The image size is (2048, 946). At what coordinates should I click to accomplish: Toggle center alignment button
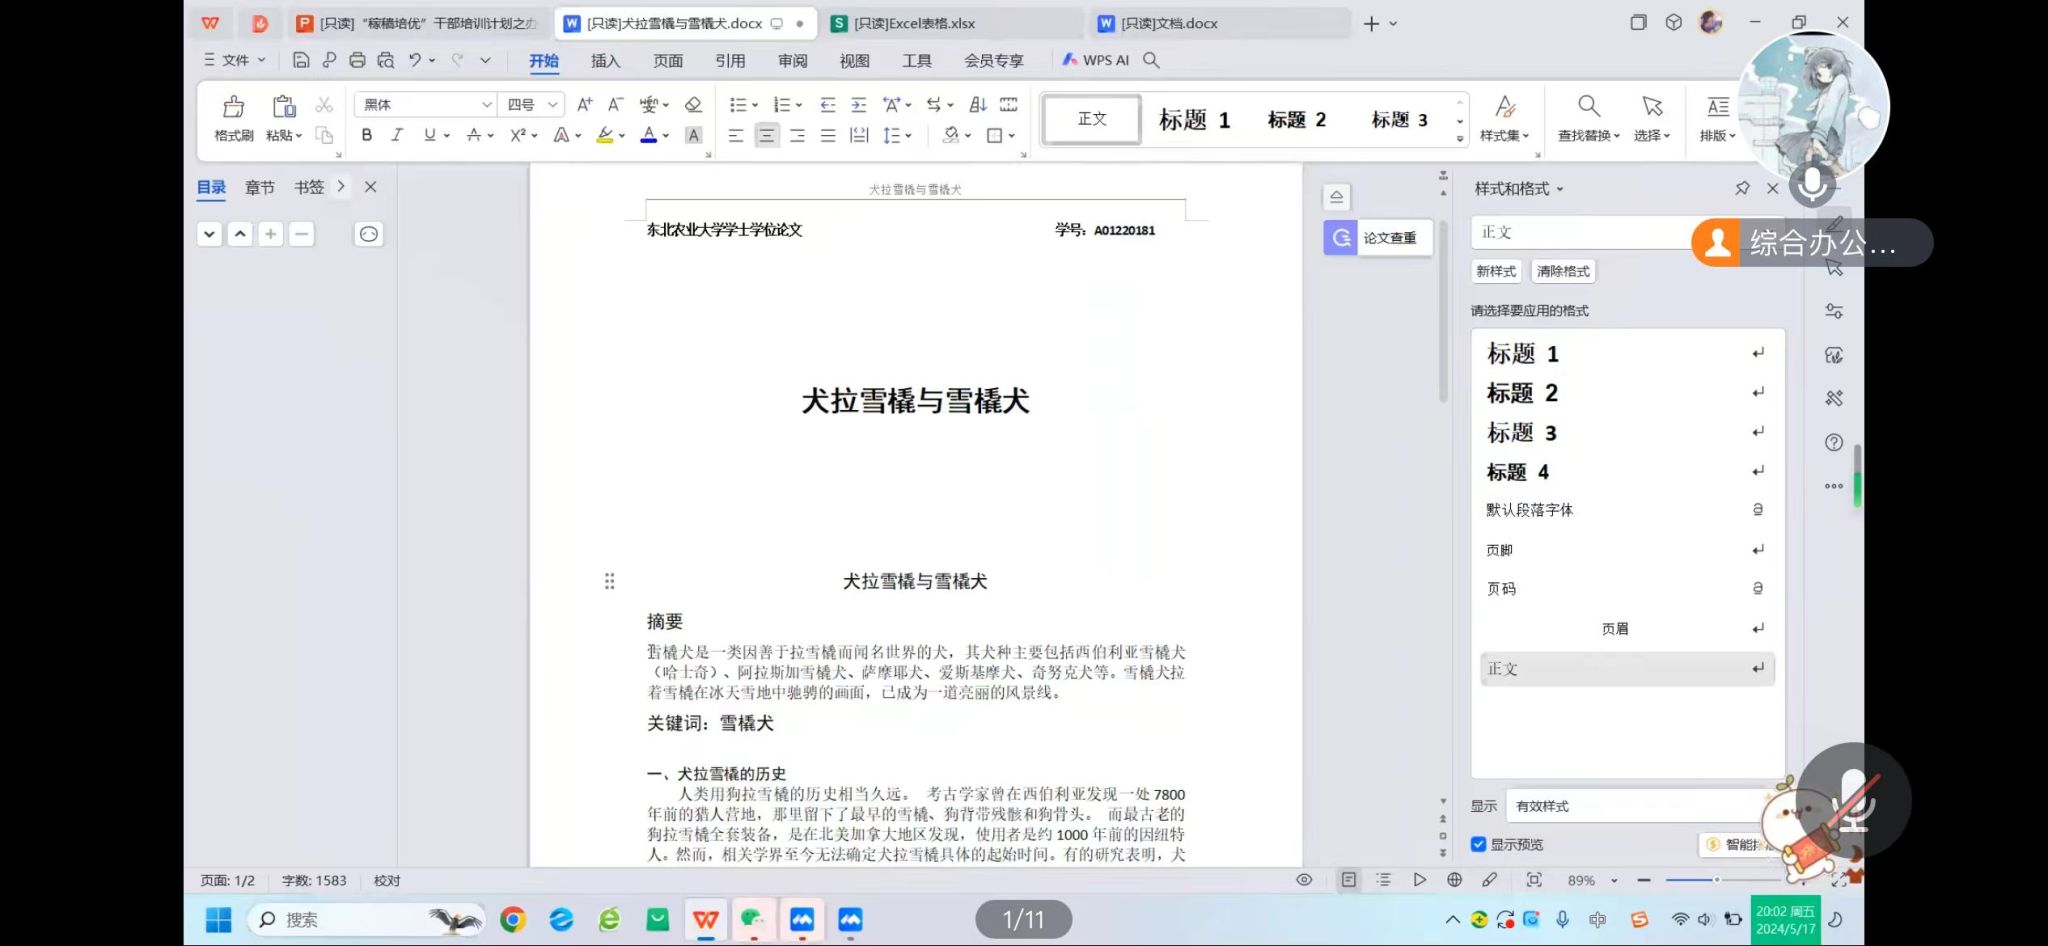(x=767, y=135)
